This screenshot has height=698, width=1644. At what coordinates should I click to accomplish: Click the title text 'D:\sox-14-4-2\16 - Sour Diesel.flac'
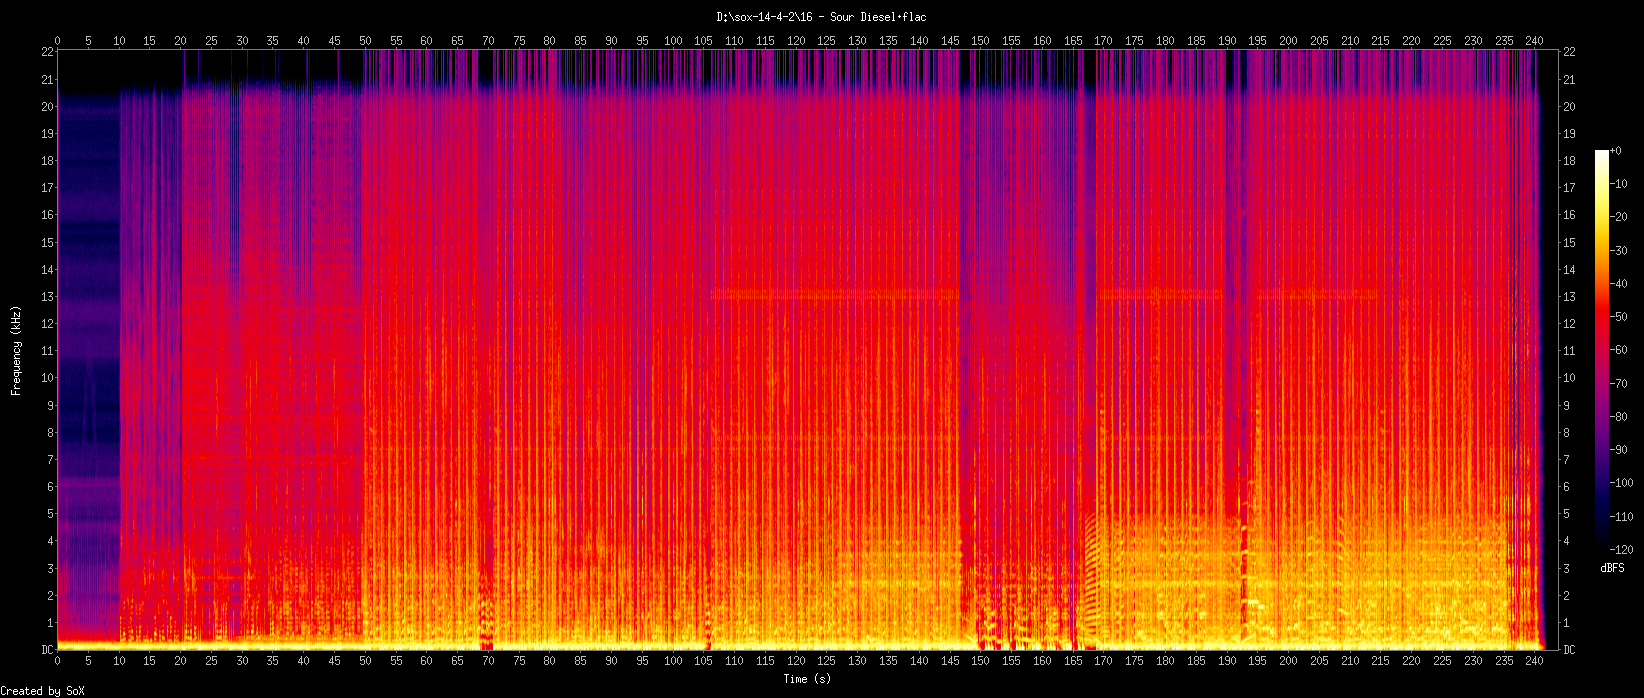coord(821,17)
